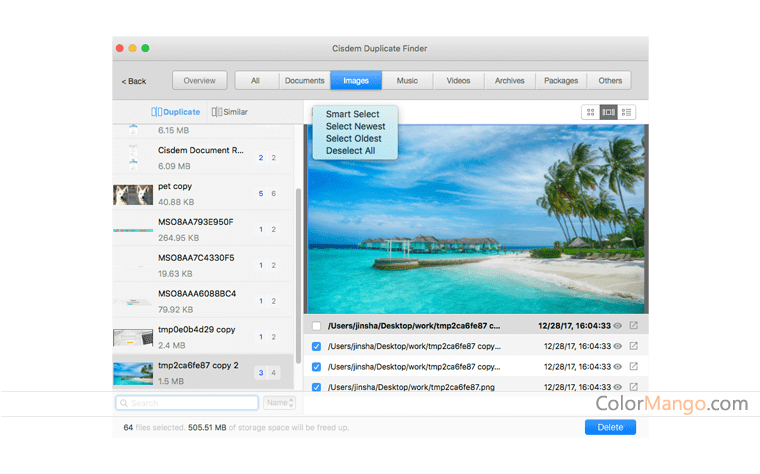This screenshot has height=474, width=760.
Task: Click the Delete button
Action: point(609,427)
